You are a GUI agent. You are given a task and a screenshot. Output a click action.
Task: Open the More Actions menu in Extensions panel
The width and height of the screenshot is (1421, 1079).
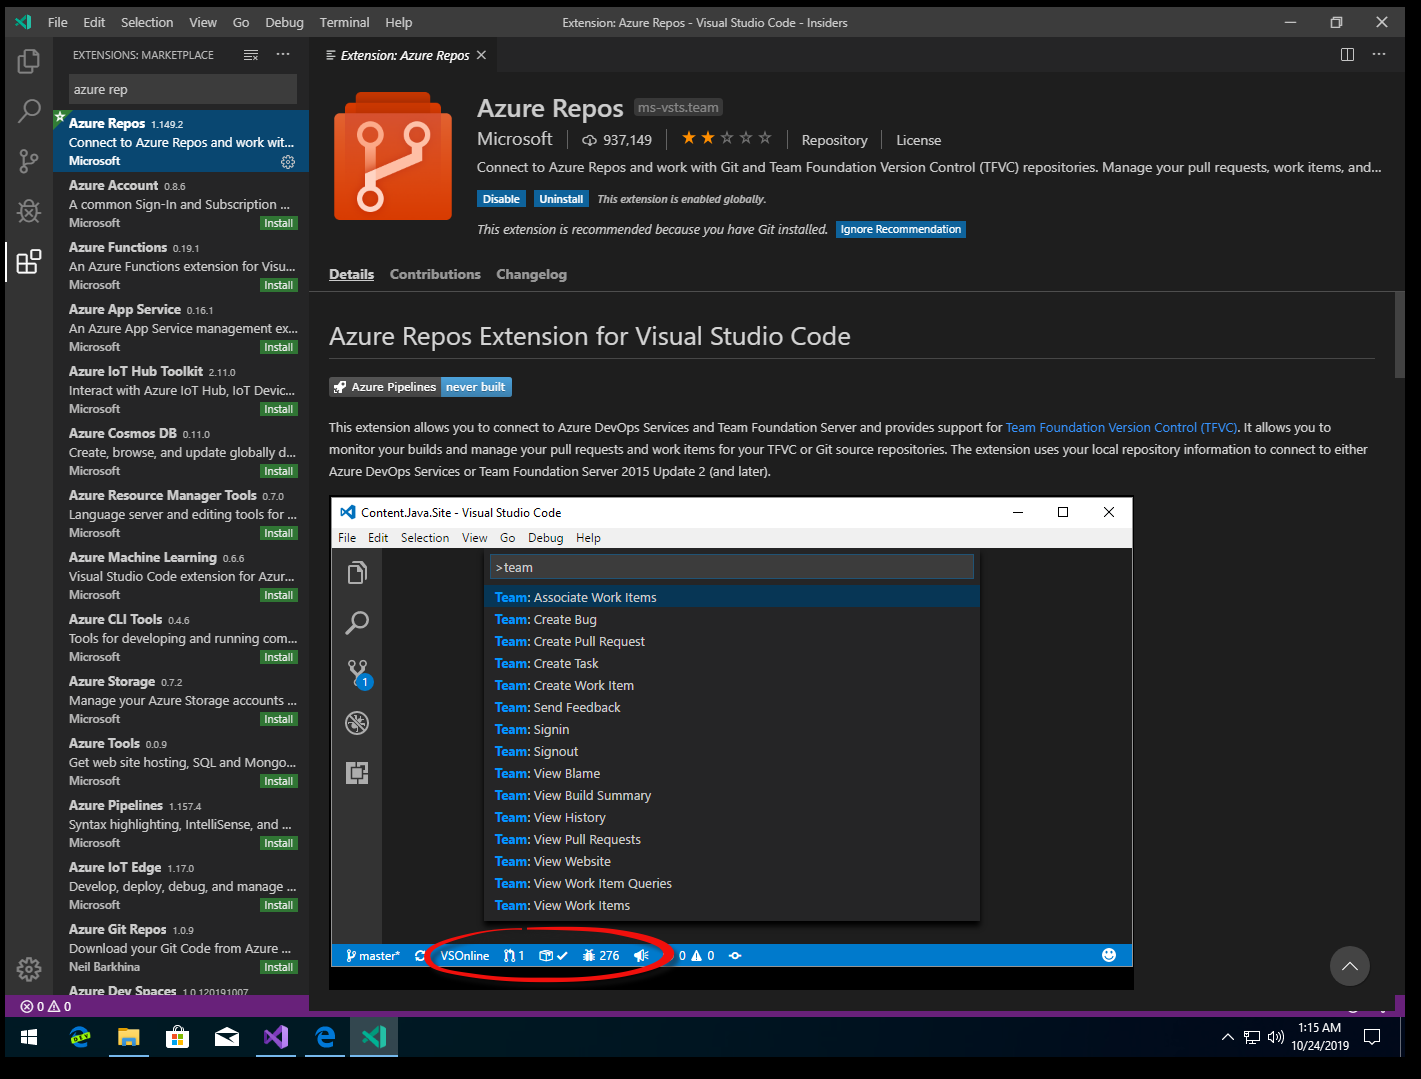click(282, 55)
